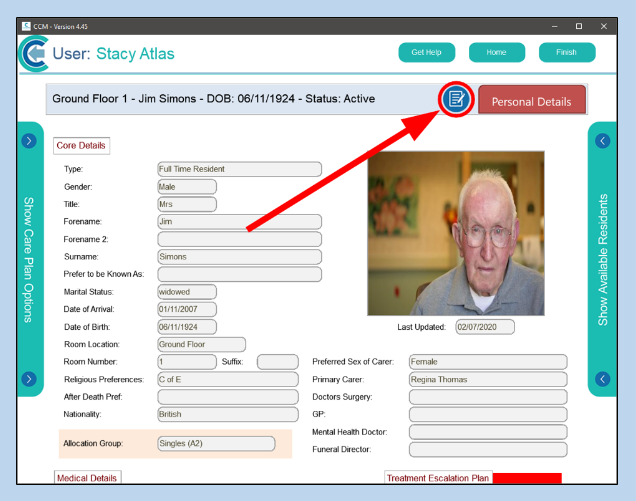Screen dimensions: 636x501
Task: Click the Room Location field showing Ground Floor
Action: pyautogui.click(x=201, y=344)
